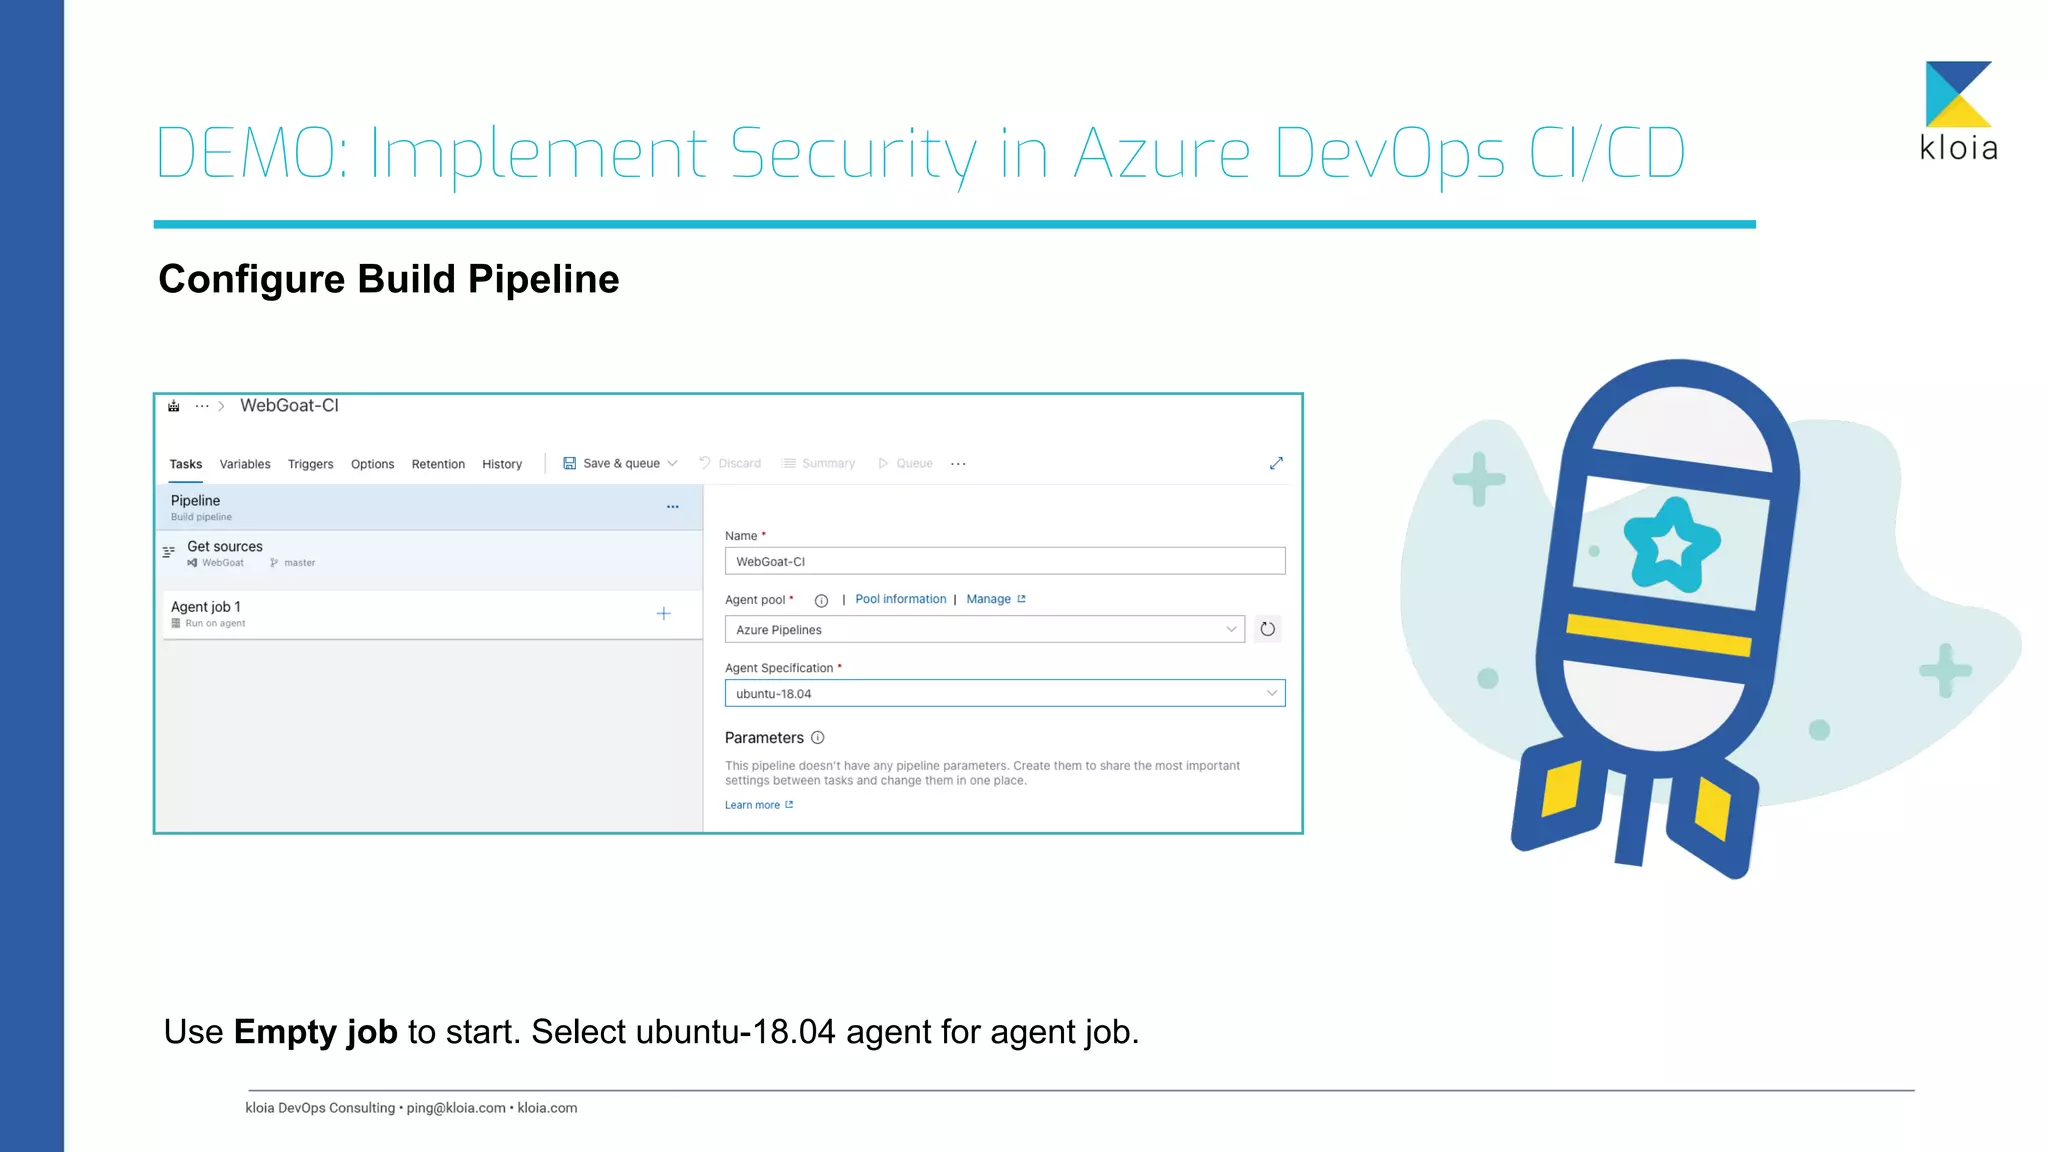Open the Summary button
This screenshot has width=2048, height=1152.
819,463
